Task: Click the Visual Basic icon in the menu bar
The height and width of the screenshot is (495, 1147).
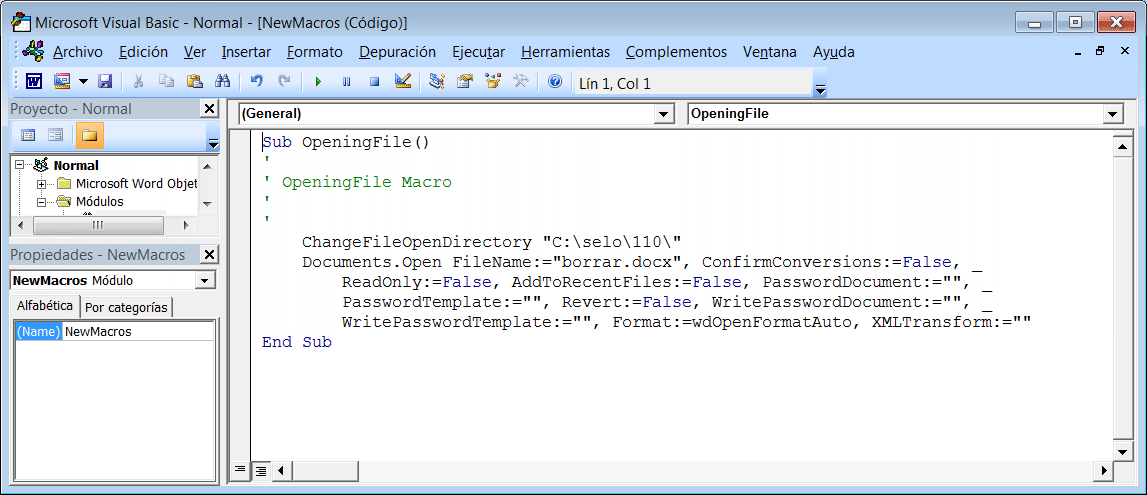Action: click(32, 52)
